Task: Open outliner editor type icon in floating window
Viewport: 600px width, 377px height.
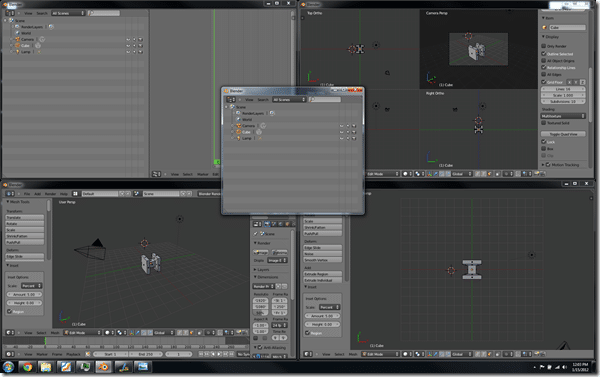Action: [x=231, y=100]
